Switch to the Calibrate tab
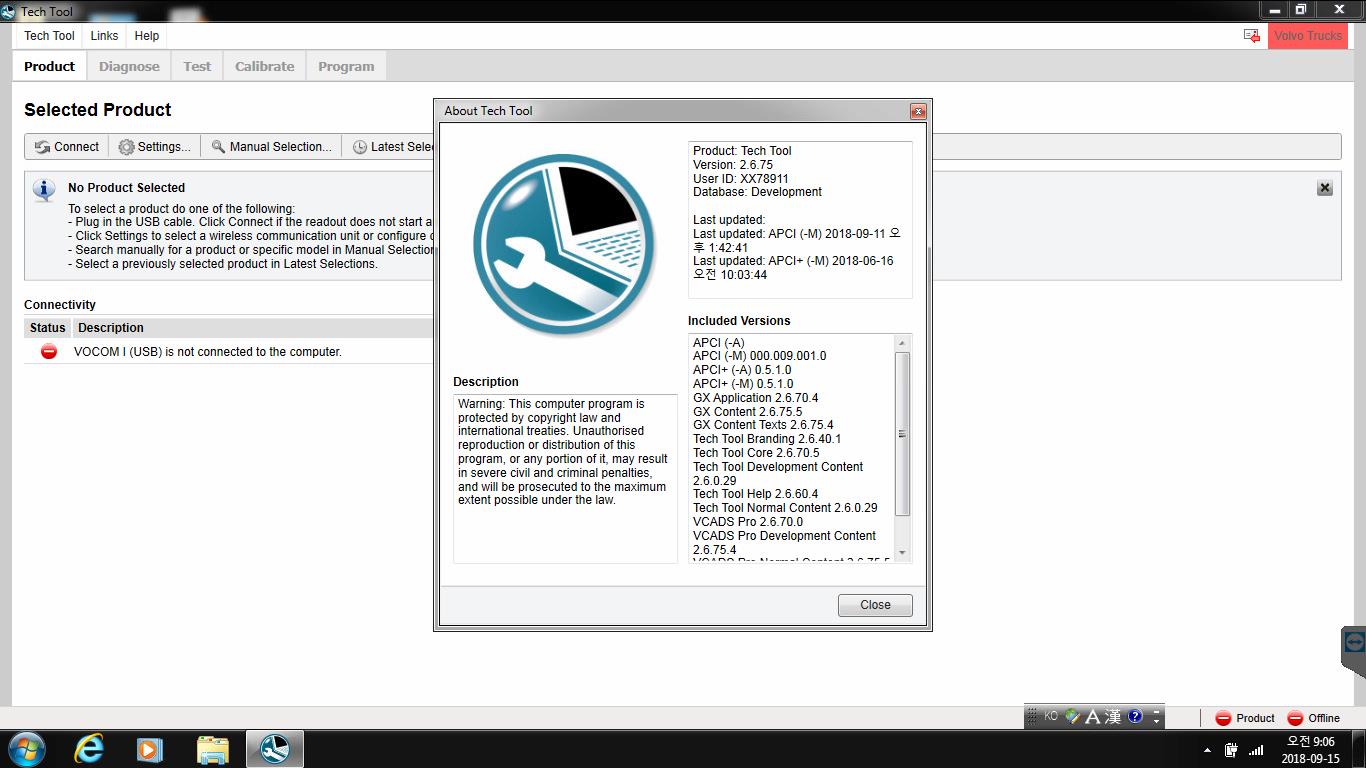 tap(265, 67)
